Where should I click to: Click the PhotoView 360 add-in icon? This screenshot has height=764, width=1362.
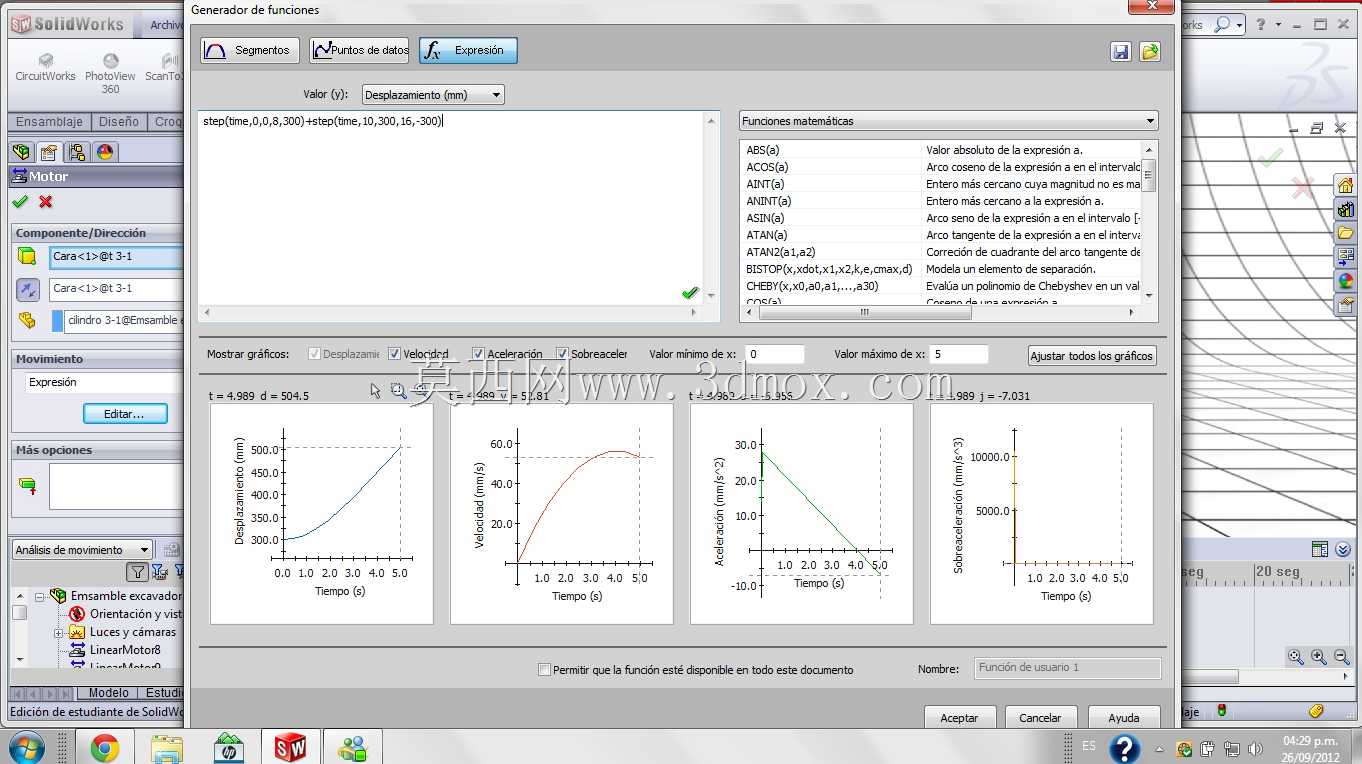[x=110, y=75]
